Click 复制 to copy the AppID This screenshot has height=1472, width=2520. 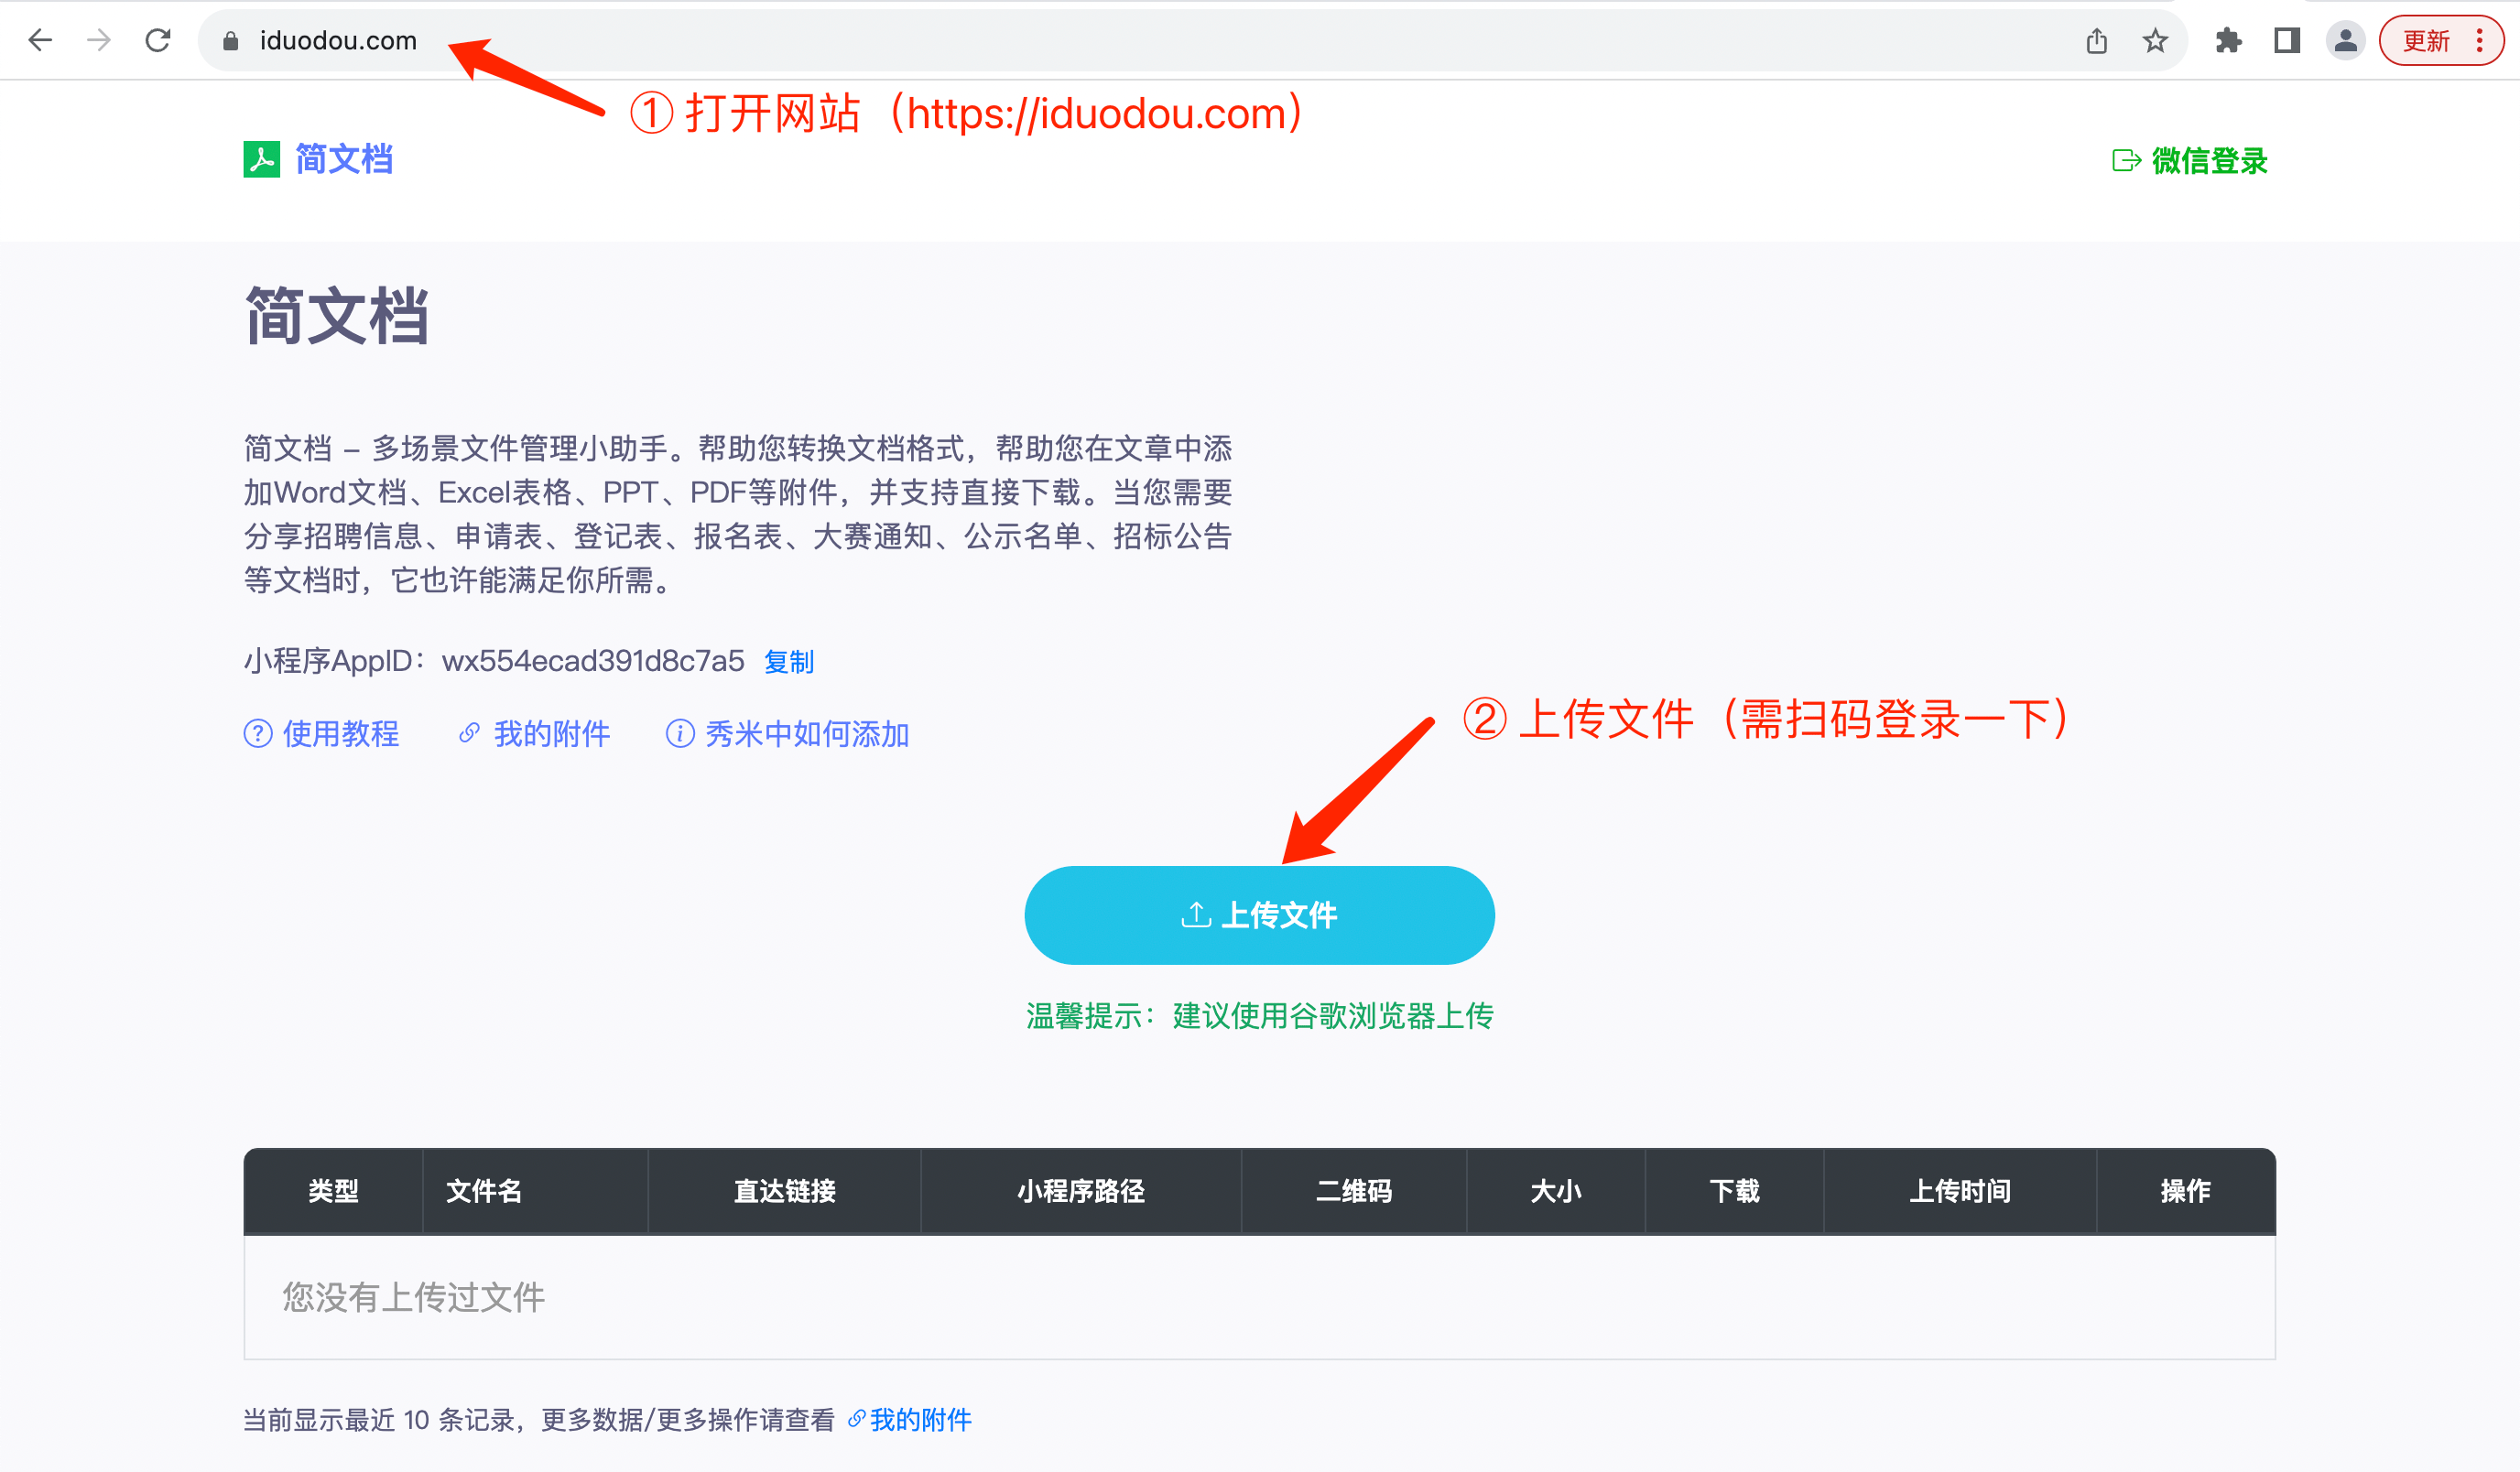[x=788, y=662]
